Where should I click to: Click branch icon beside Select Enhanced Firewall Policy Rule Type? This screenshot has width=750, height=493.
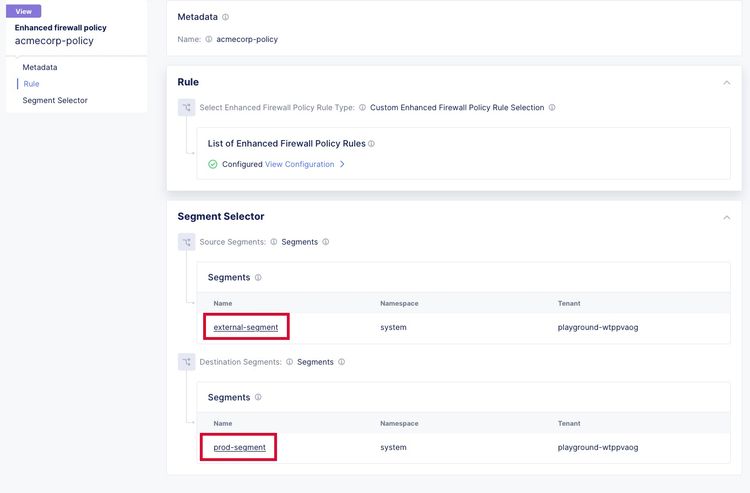tap(186, 107)
